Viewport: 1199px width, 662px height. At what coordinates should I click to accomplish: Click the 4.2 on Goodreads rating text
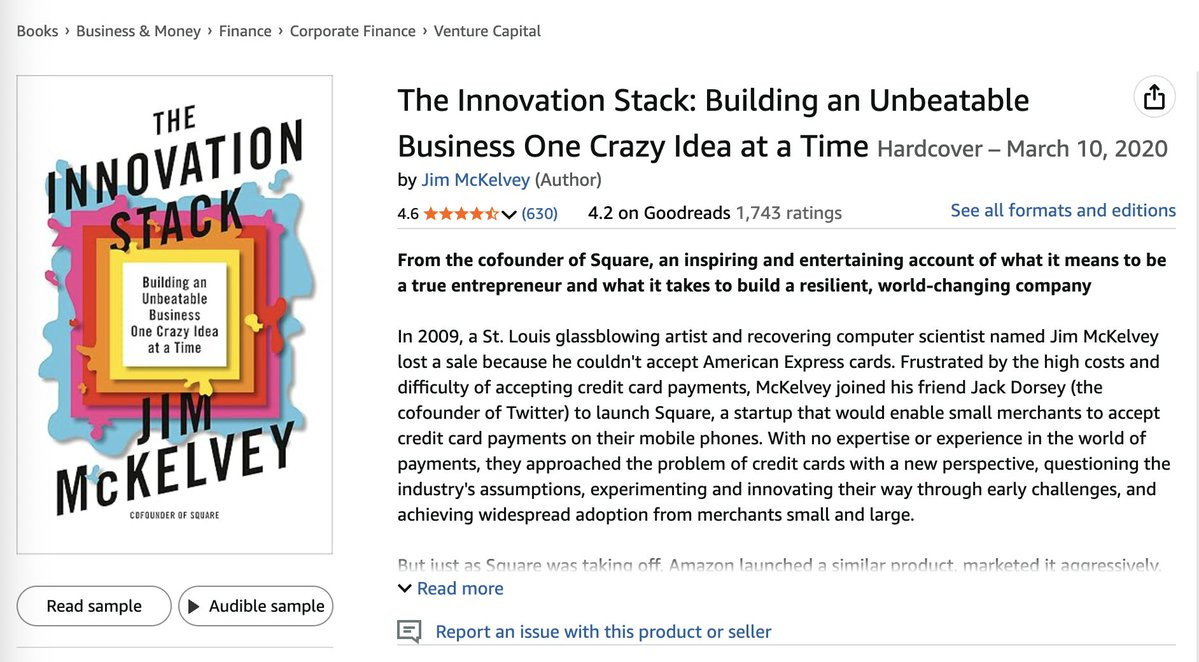[658, 213]
